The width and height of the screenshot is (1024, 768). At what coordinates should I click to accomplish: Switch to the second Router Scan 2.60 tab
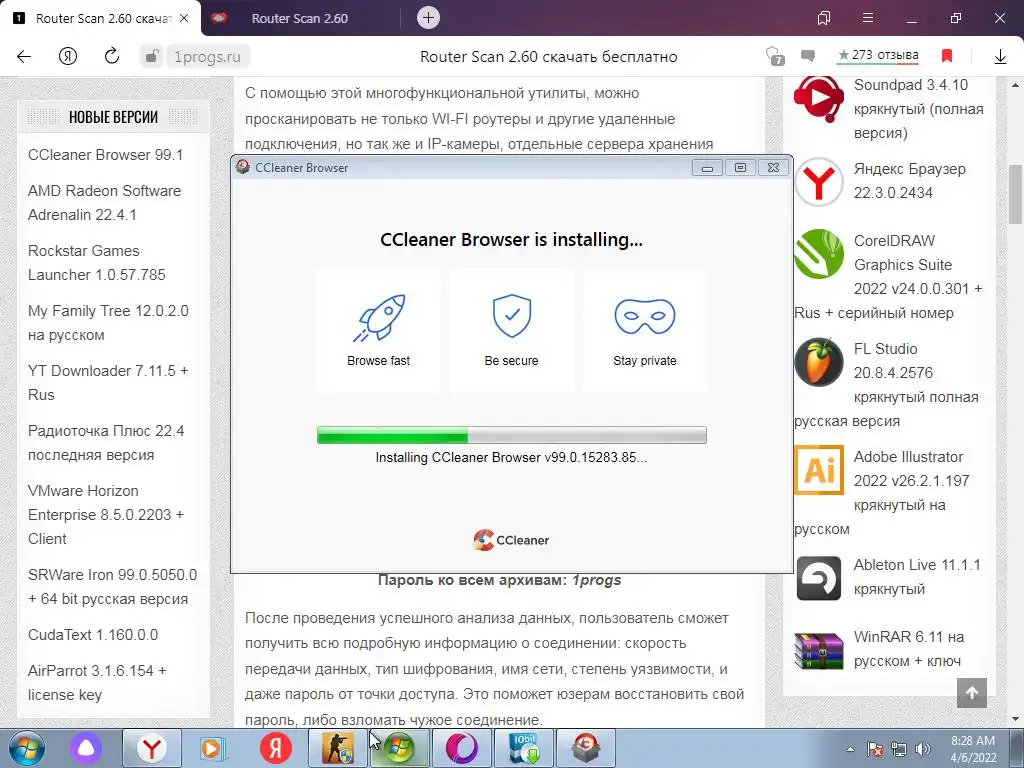299,18
